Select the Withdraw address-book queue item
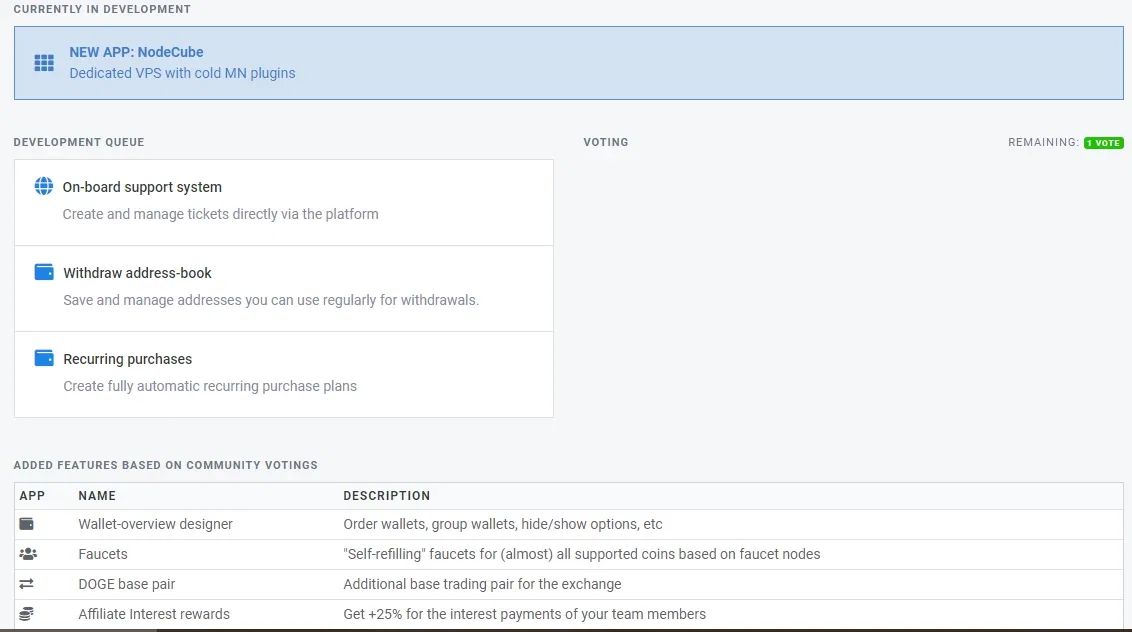Image resolution: width=1132 pixels, height=632 pixels. click(x=284, y=289)
